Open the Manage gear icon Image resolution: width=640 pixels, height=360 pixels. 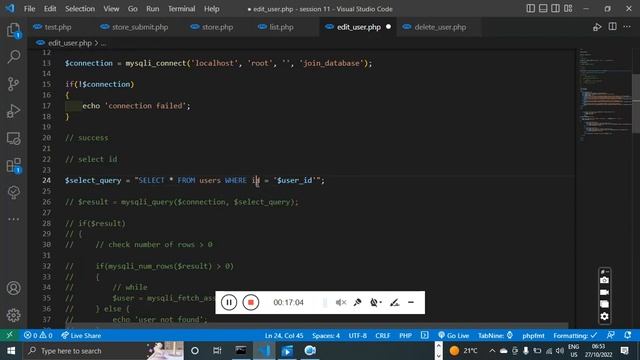click(13, 315)
